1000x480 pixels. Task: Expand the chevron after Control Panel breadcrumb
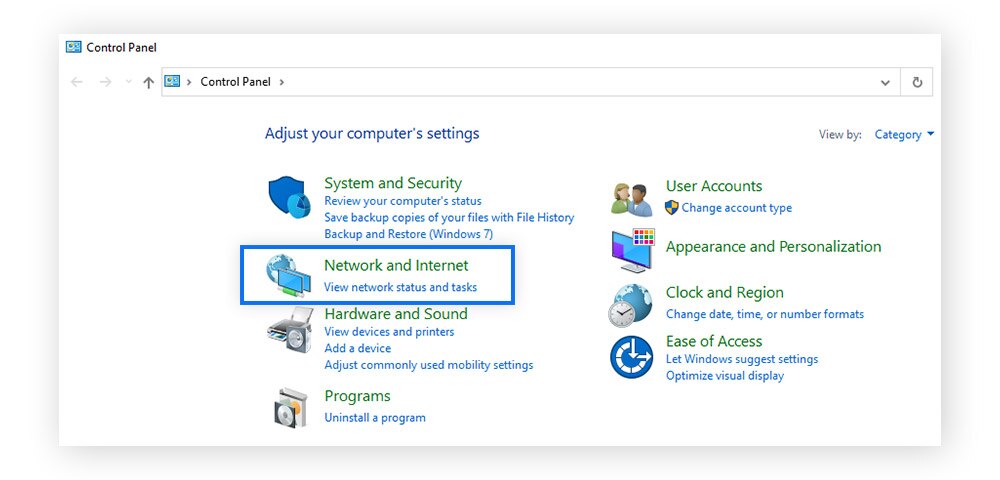[281, 82]
